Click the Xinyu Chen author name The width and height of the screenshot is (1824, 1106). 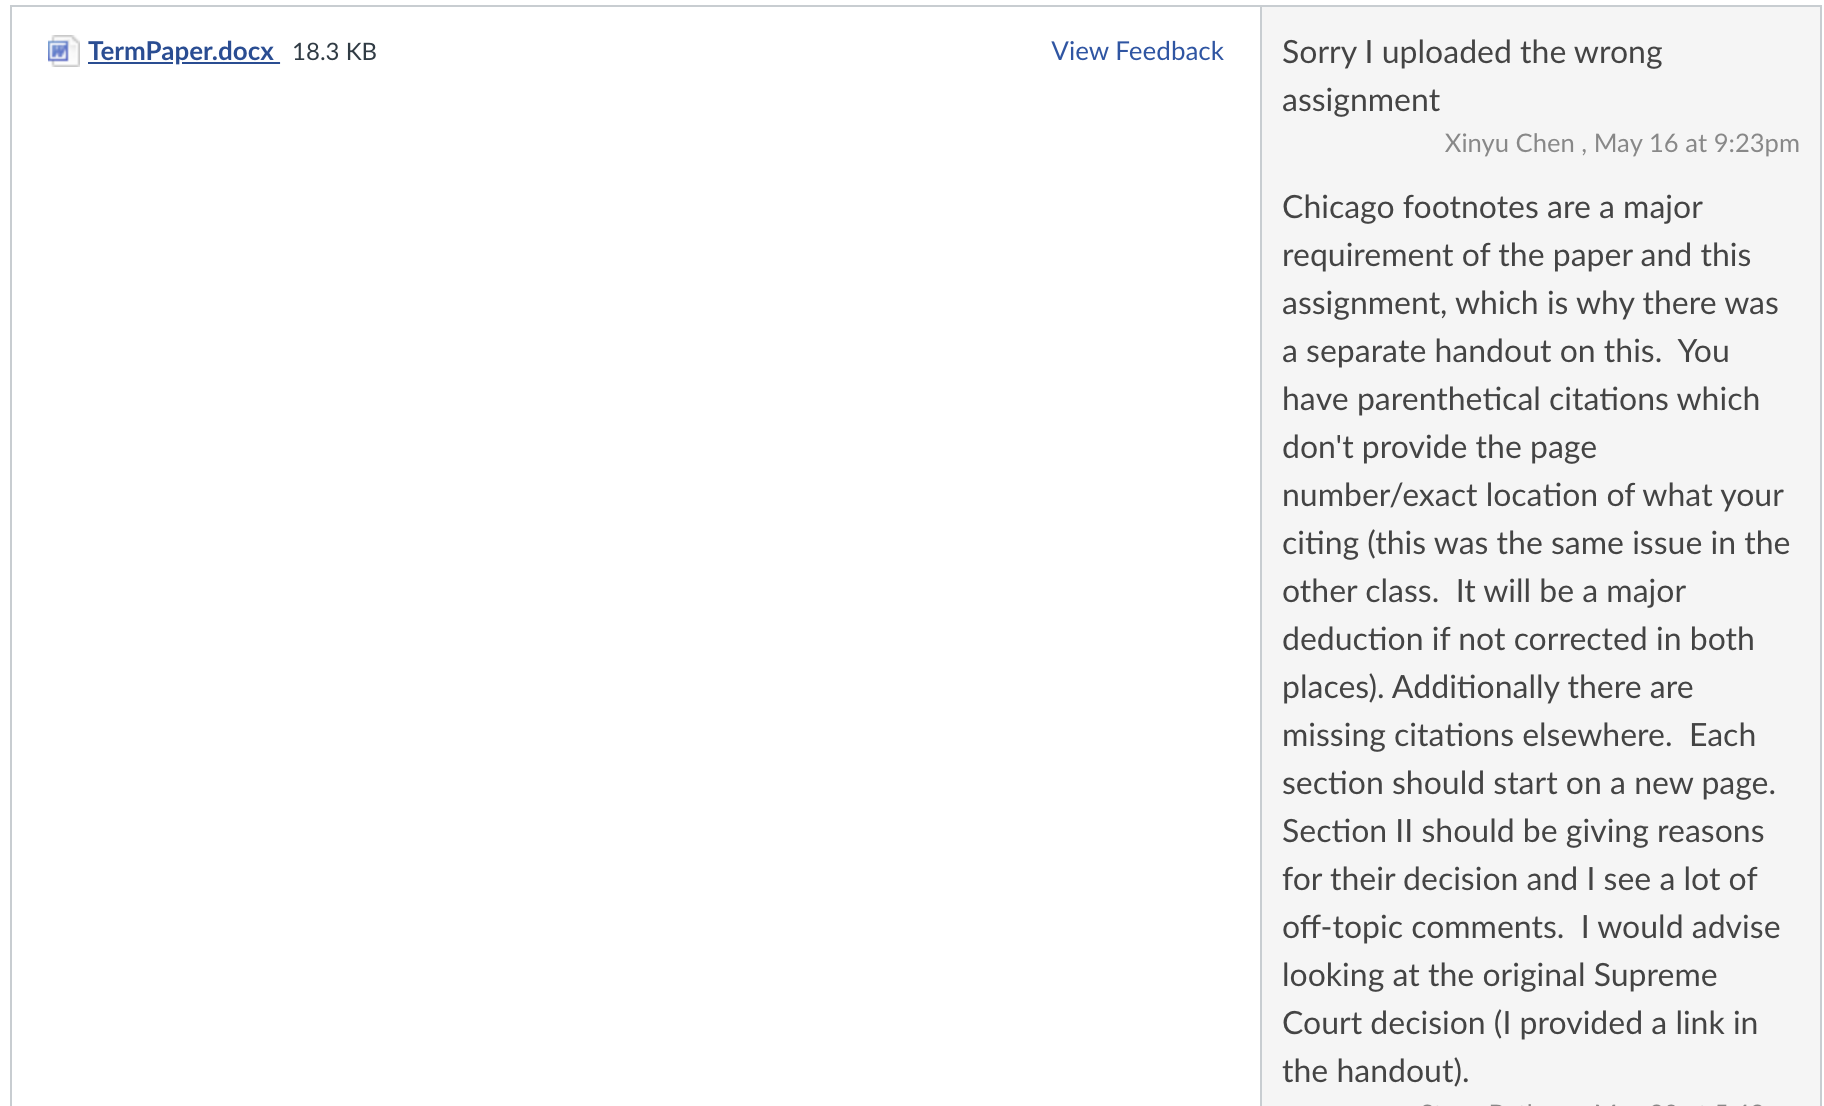pos(1509,143)
